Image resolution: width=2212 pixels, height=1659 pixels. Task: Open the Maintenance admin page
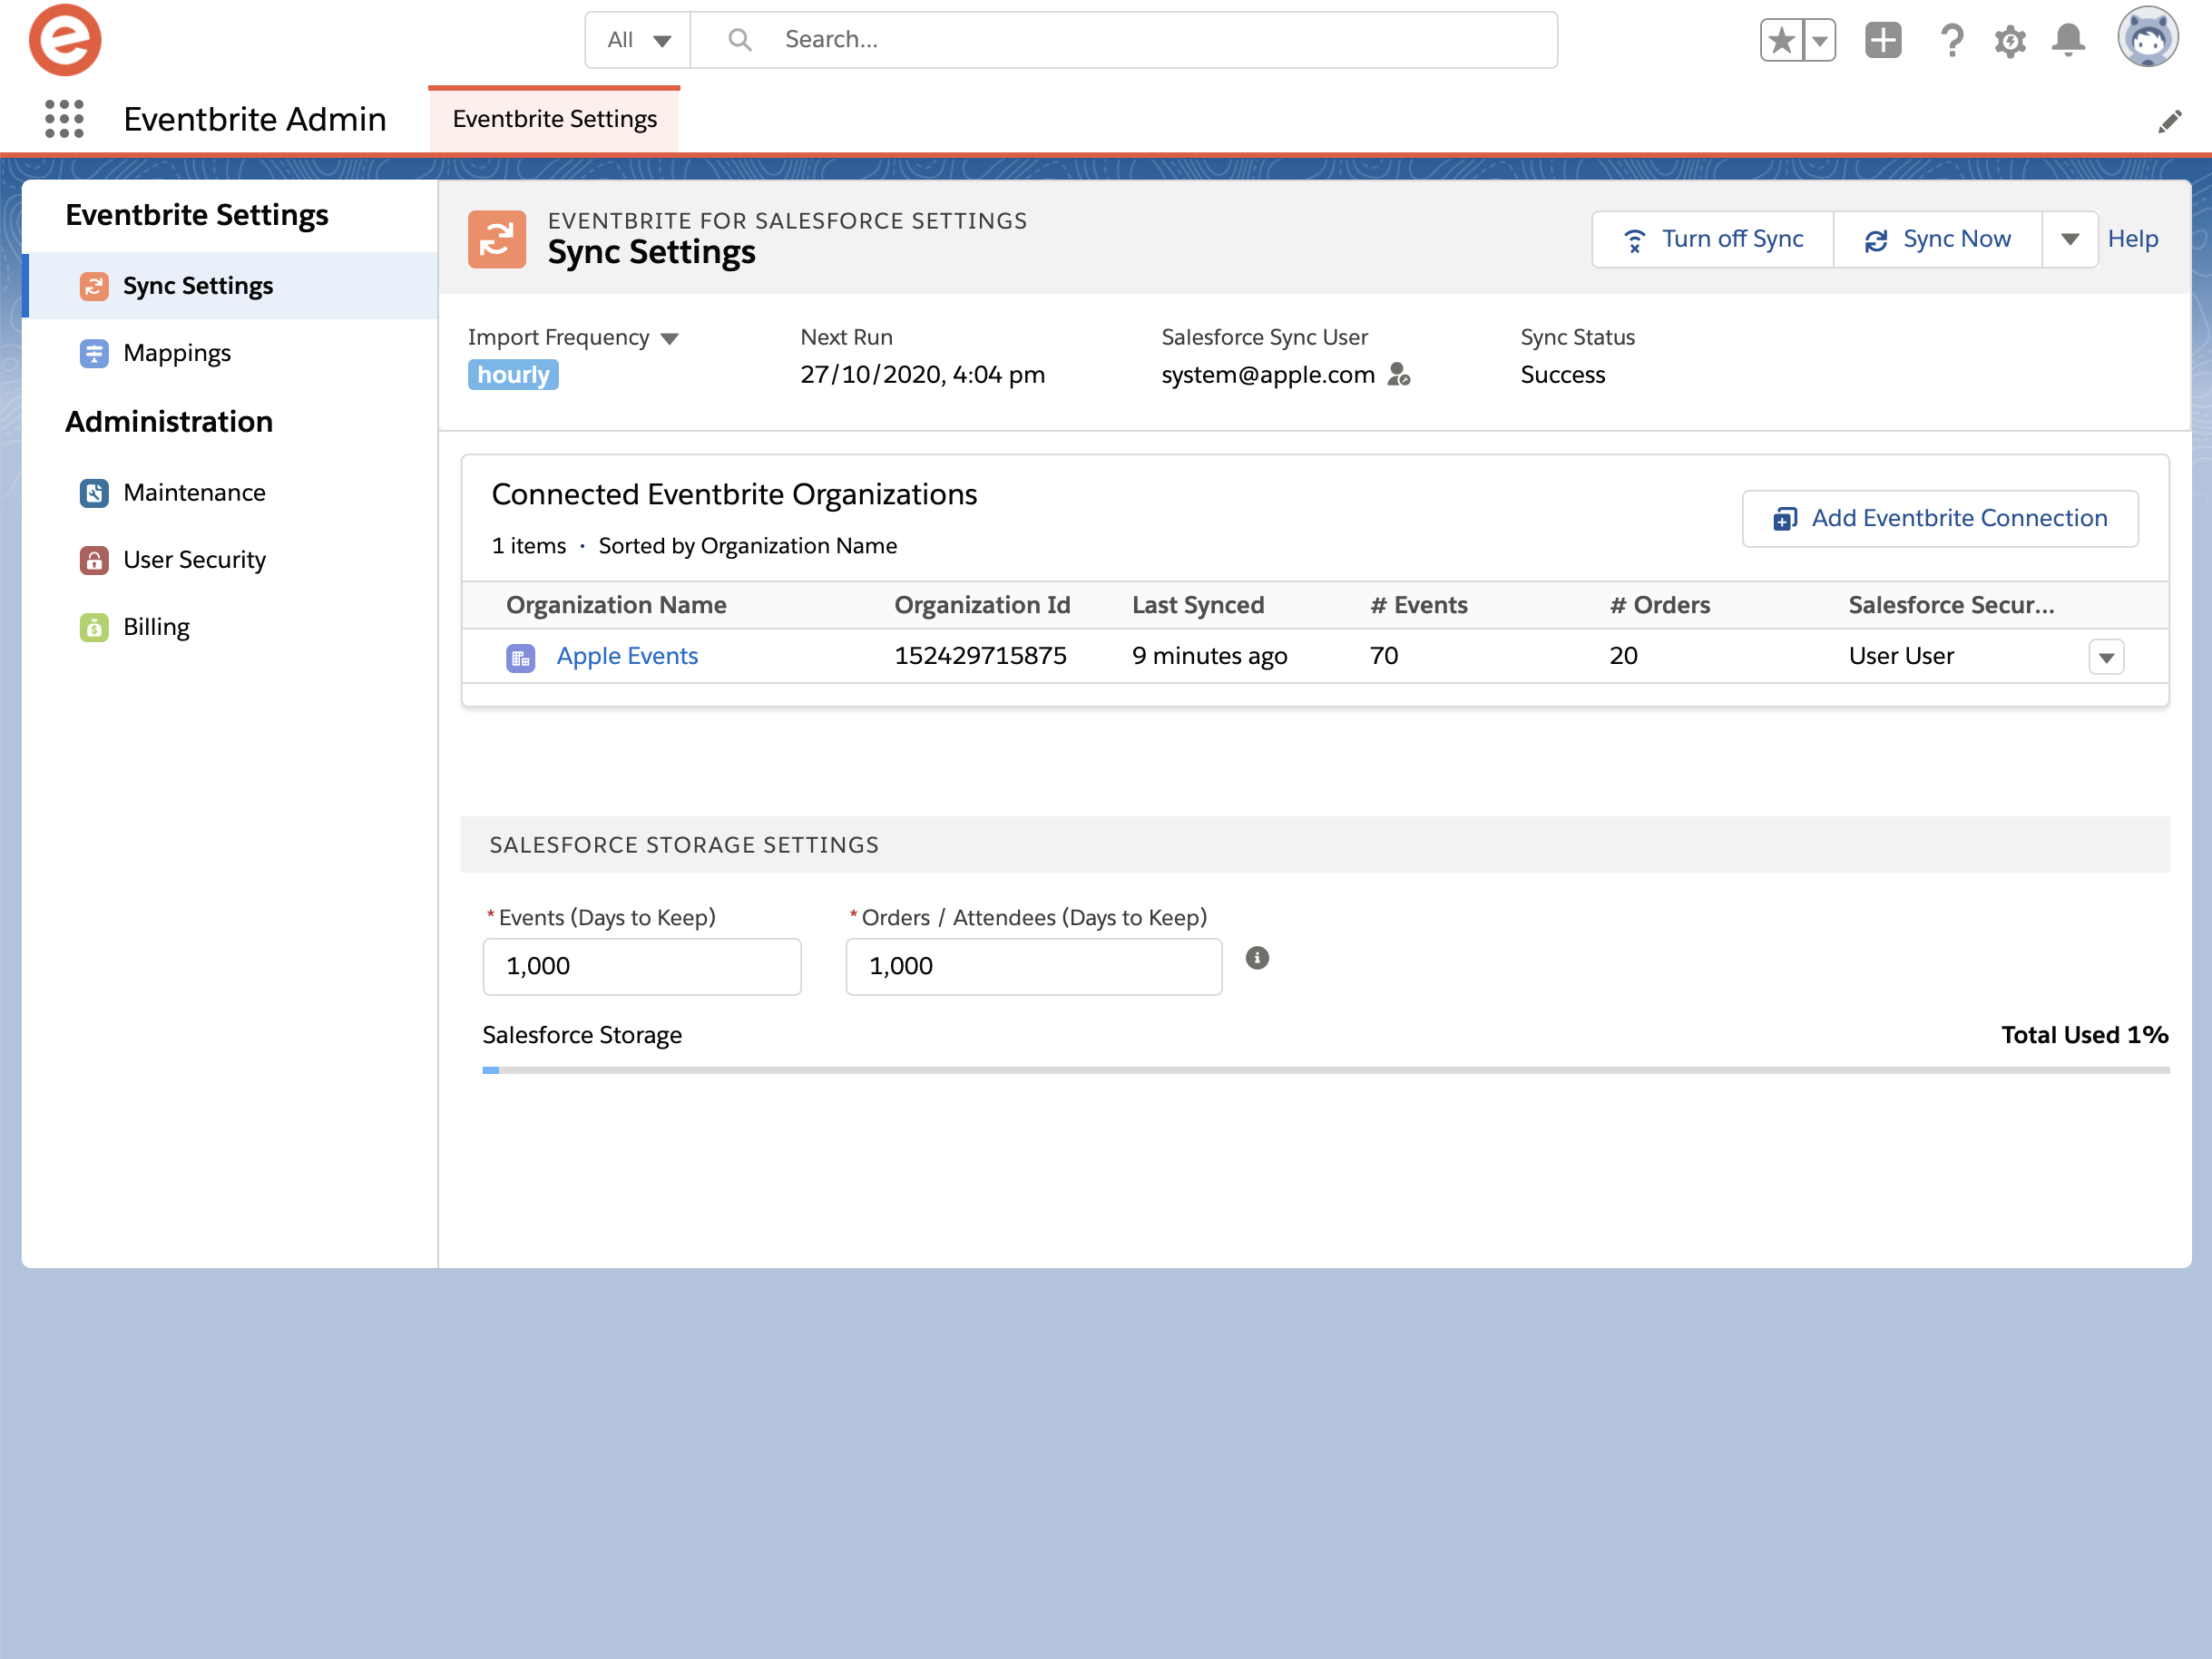pos(230,493)
